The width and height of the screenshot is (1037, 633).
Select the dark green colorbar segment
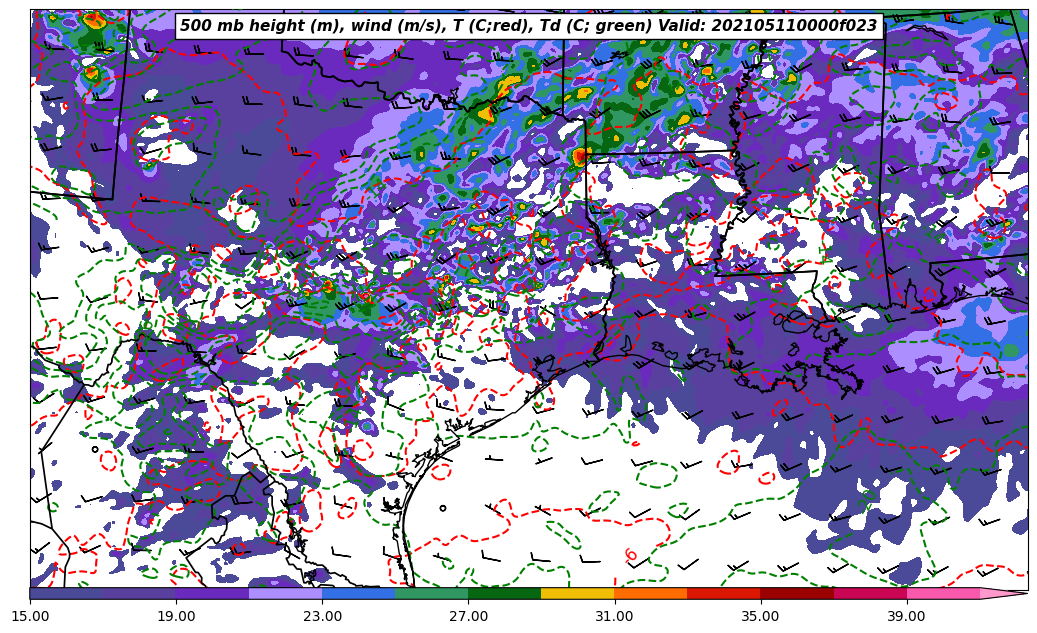tap(504, 593)
